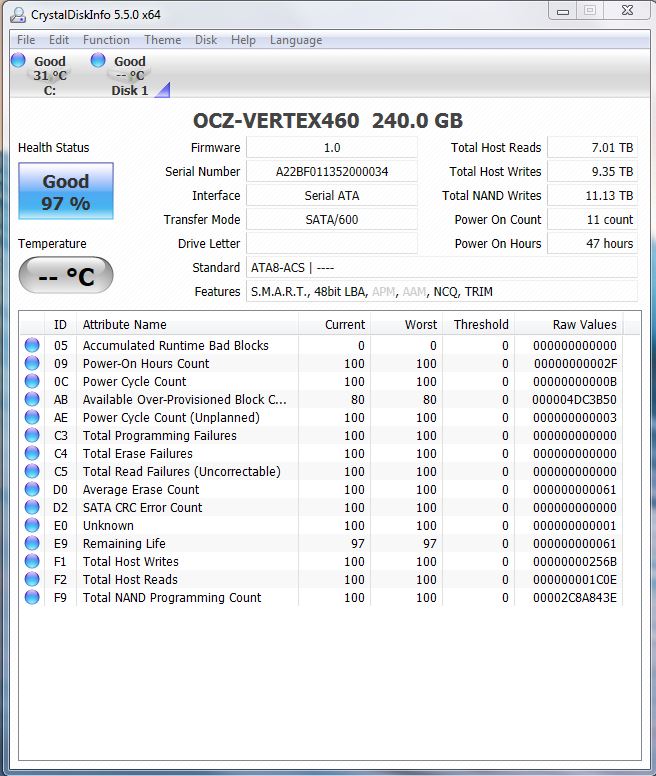656x776 pixels.
Task: Select the Total NAND Programming Count row
Action: pos(172,598)
